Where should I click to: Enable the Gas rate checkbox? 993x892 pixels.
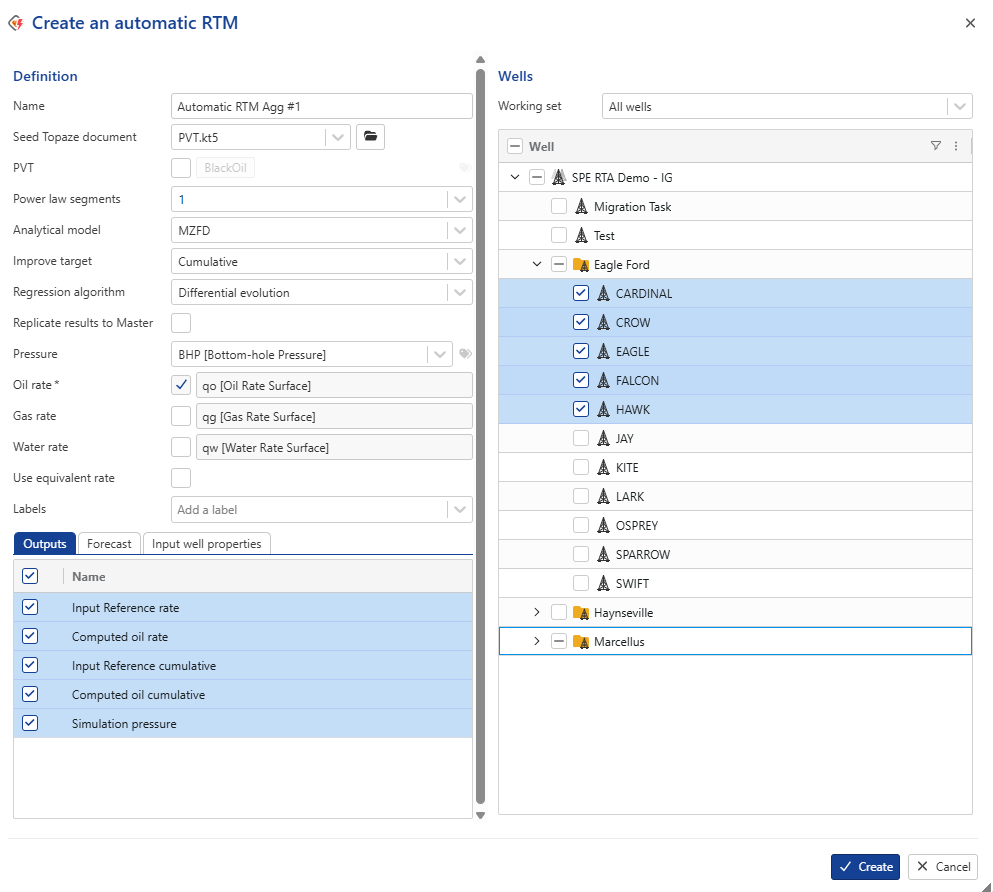tap(181, 416)
